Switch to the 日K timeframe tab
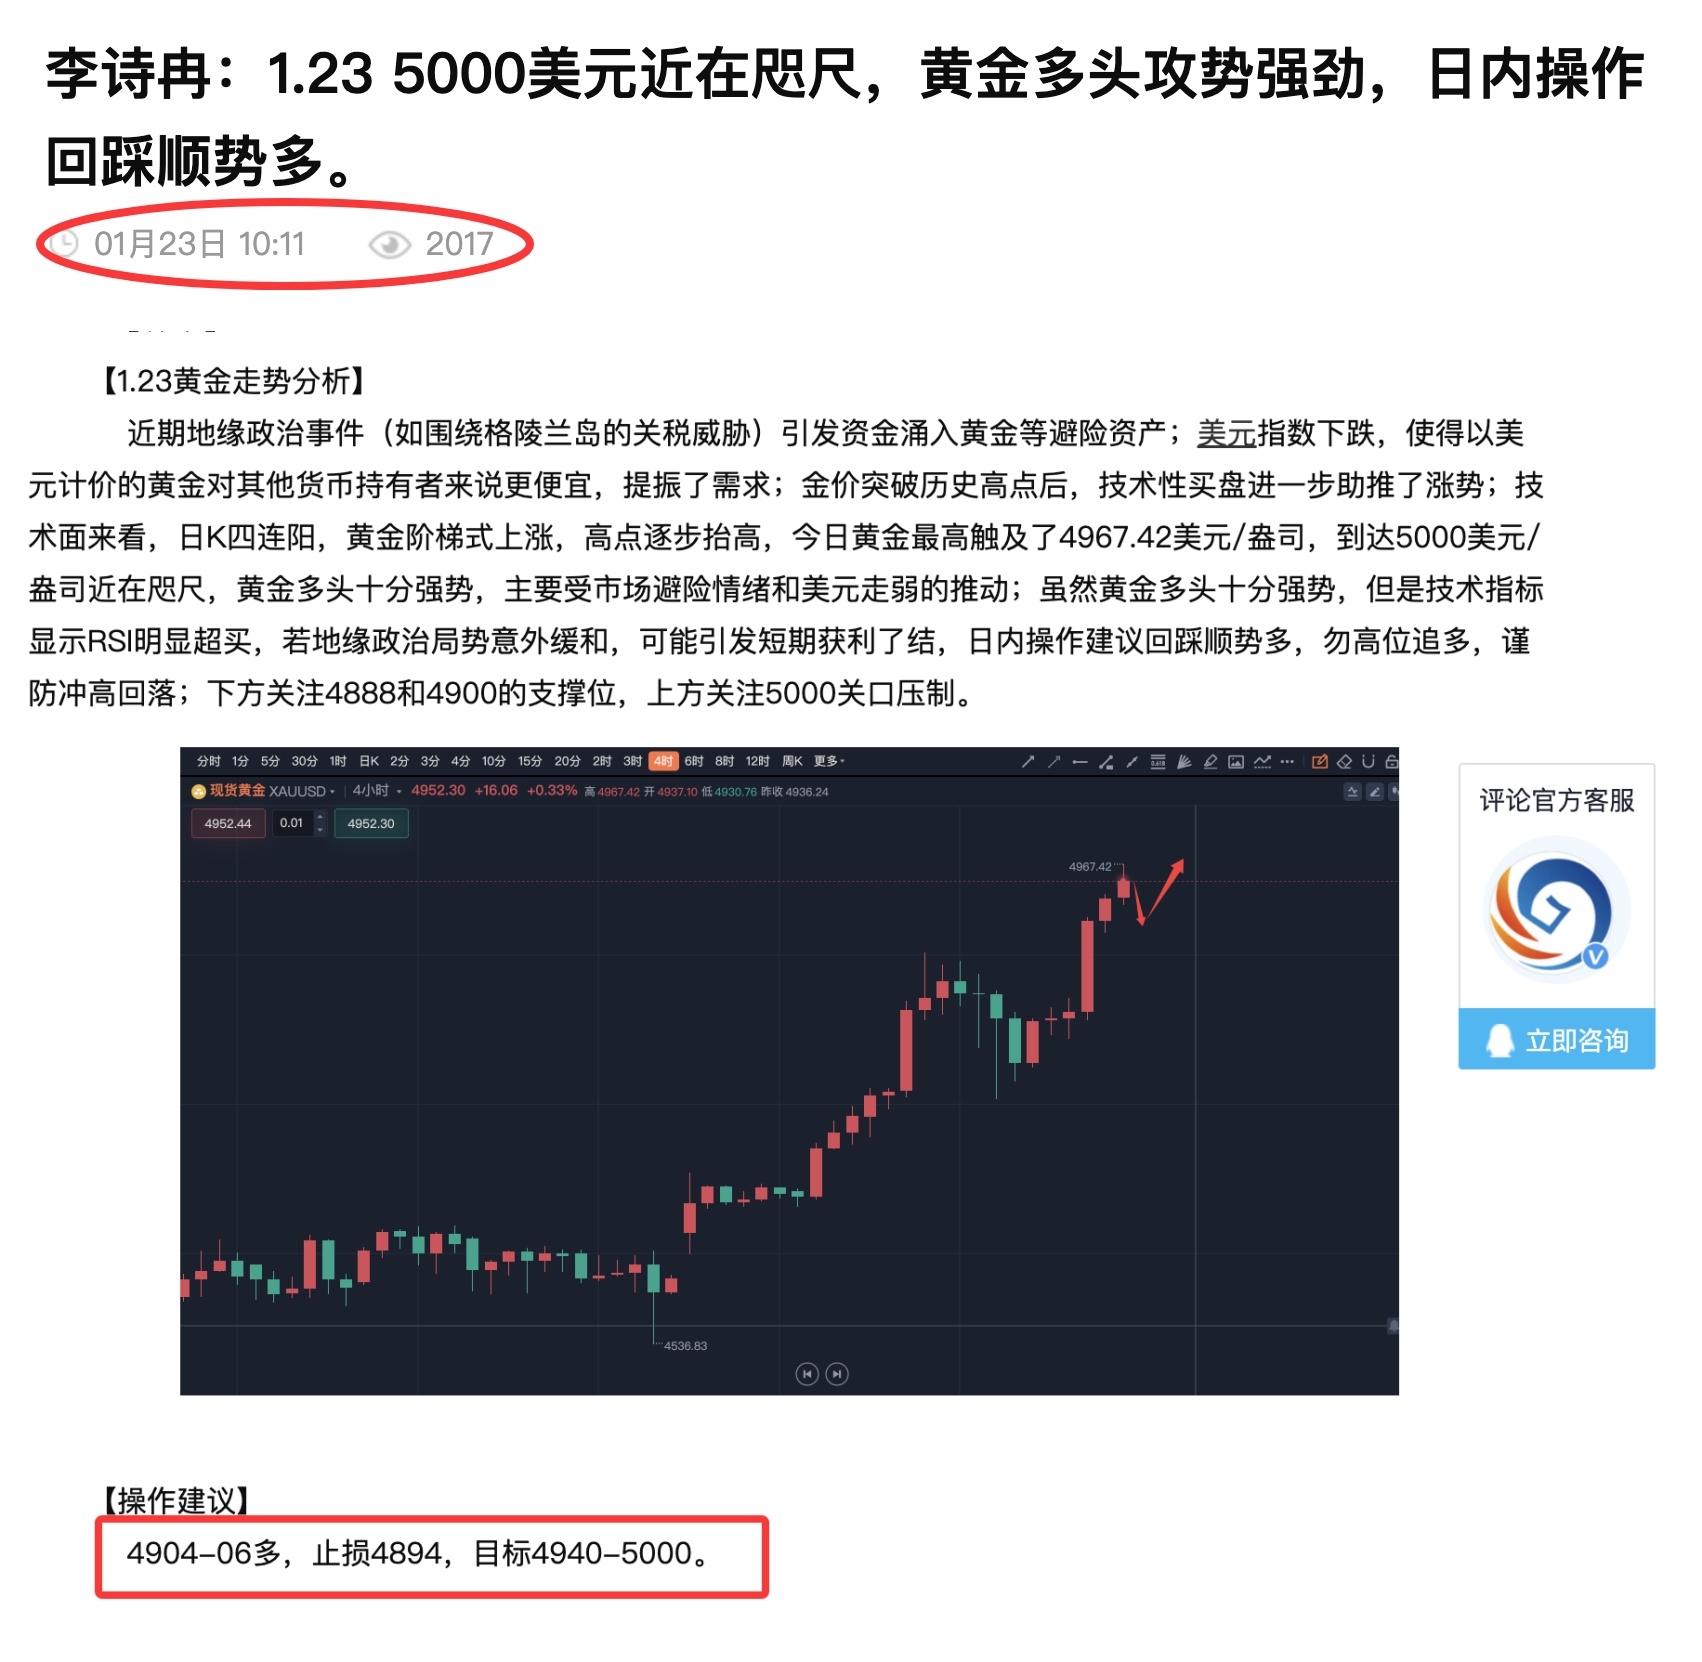The image size is (1702, 1662). (x=369, y=761)
